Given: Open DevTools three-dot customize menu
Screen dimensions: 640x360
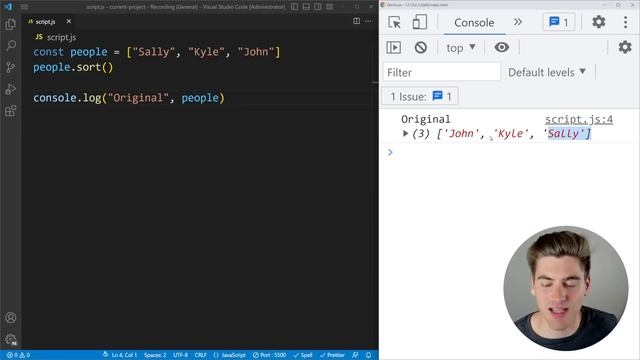Looking at the screenshot, I should click(x=625, y=22).
